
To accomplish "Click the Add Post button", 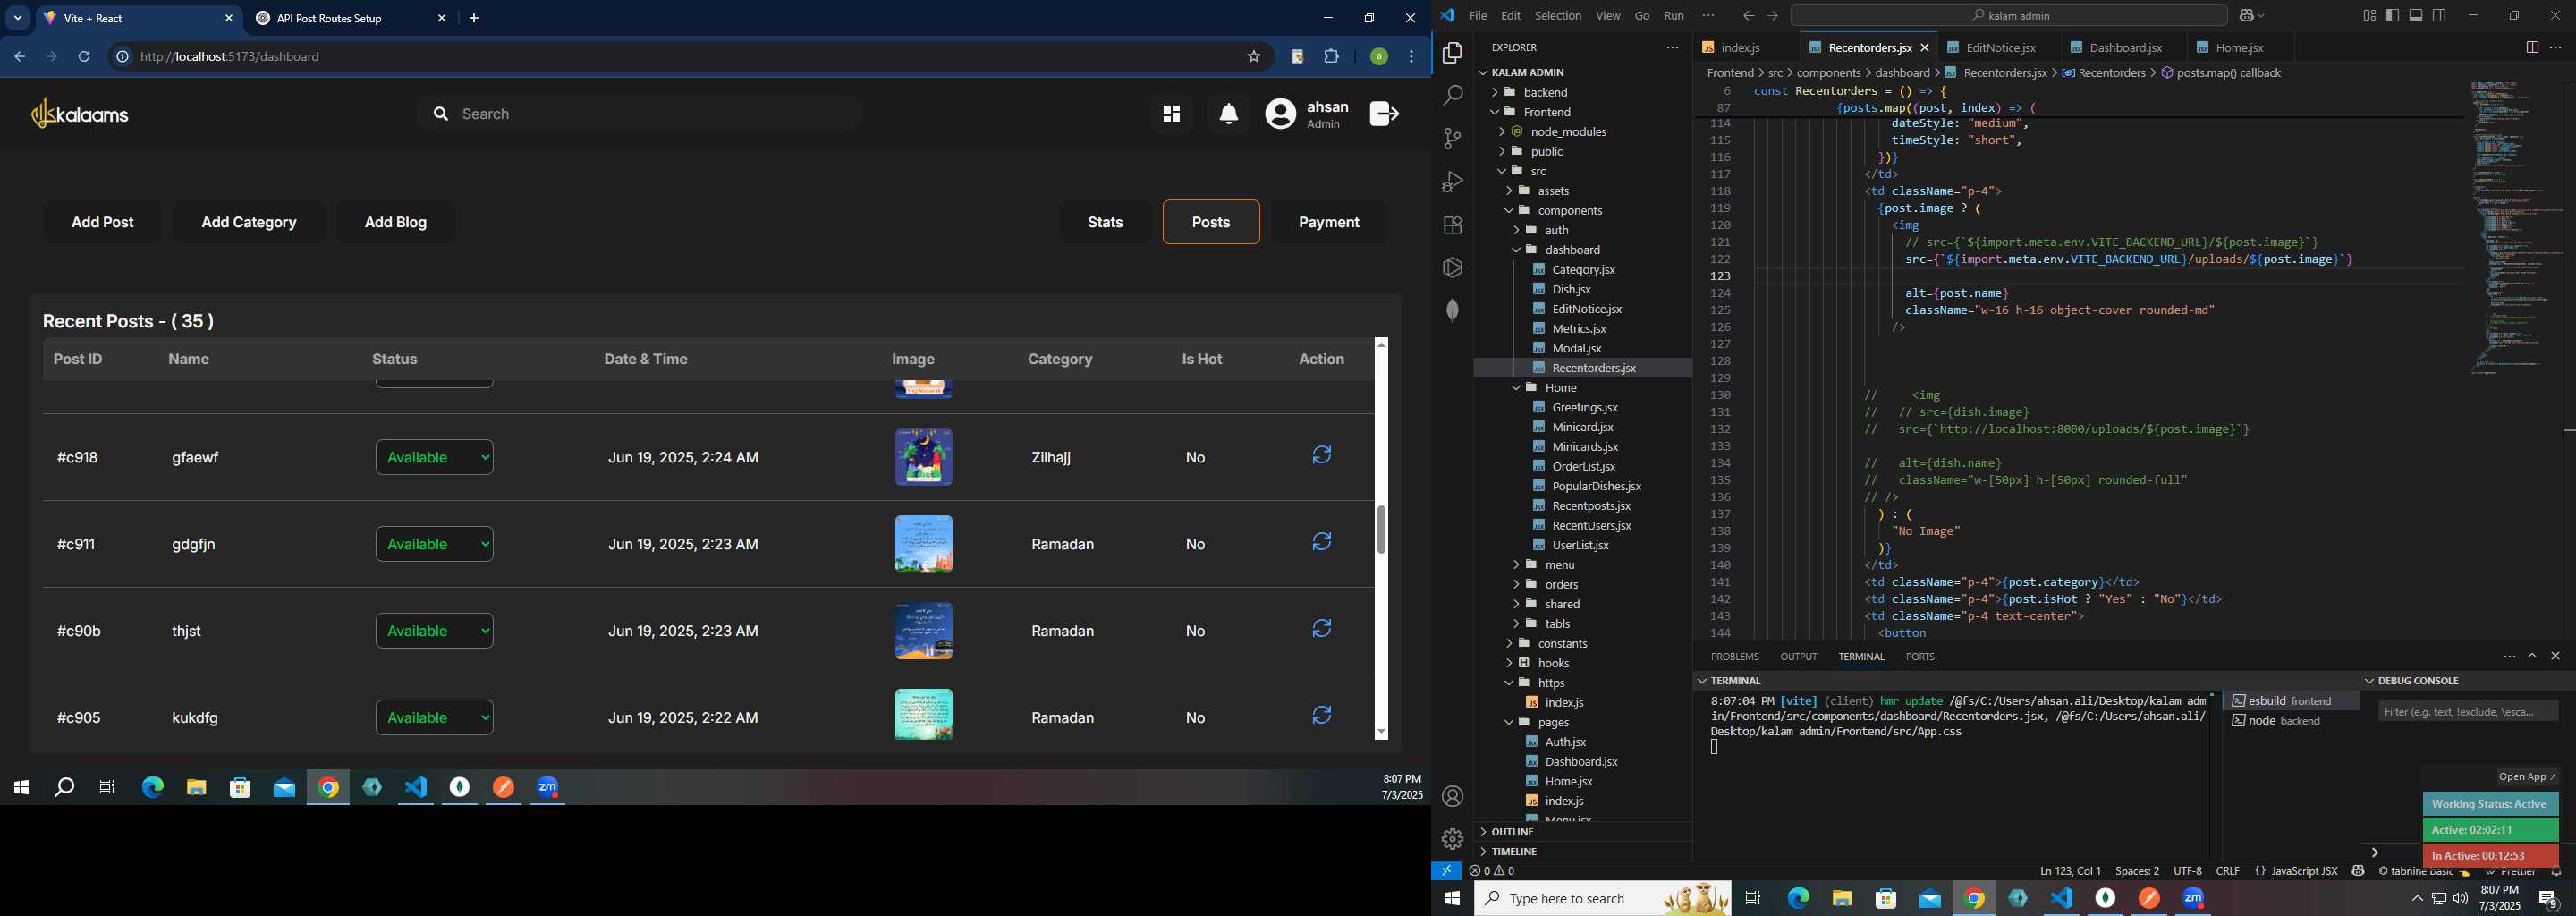I will [102, 222].
